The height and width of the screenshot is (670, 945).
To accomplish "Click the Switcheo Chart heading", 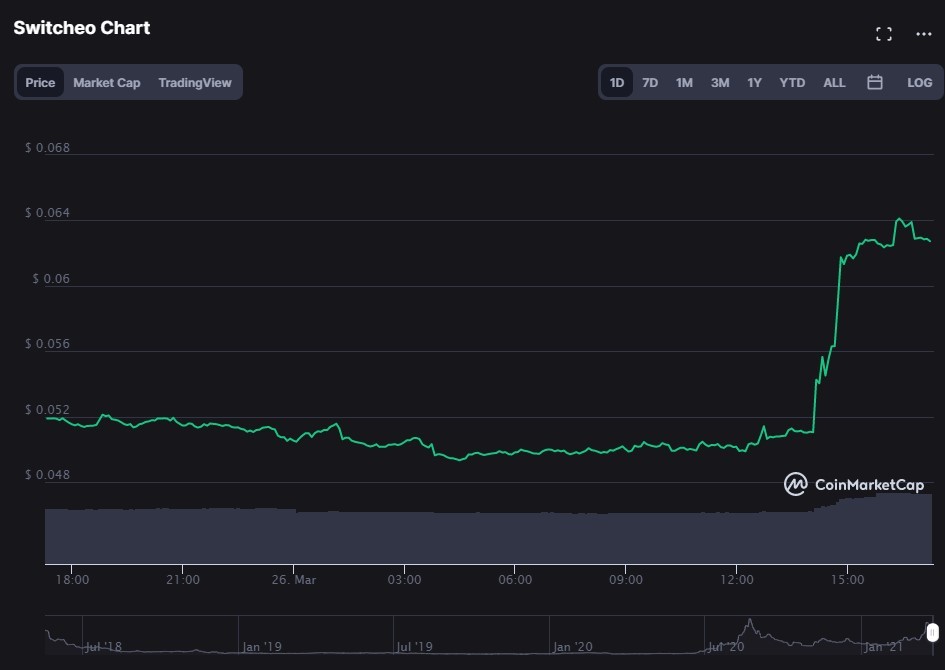I will click(81, 28).
